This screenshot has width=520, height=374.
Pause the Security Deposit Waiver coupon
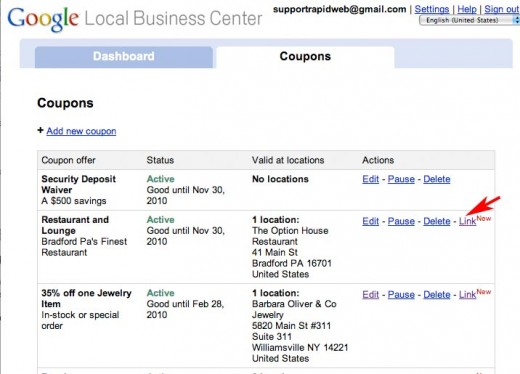pyautogui.click(x=401, y=179)
